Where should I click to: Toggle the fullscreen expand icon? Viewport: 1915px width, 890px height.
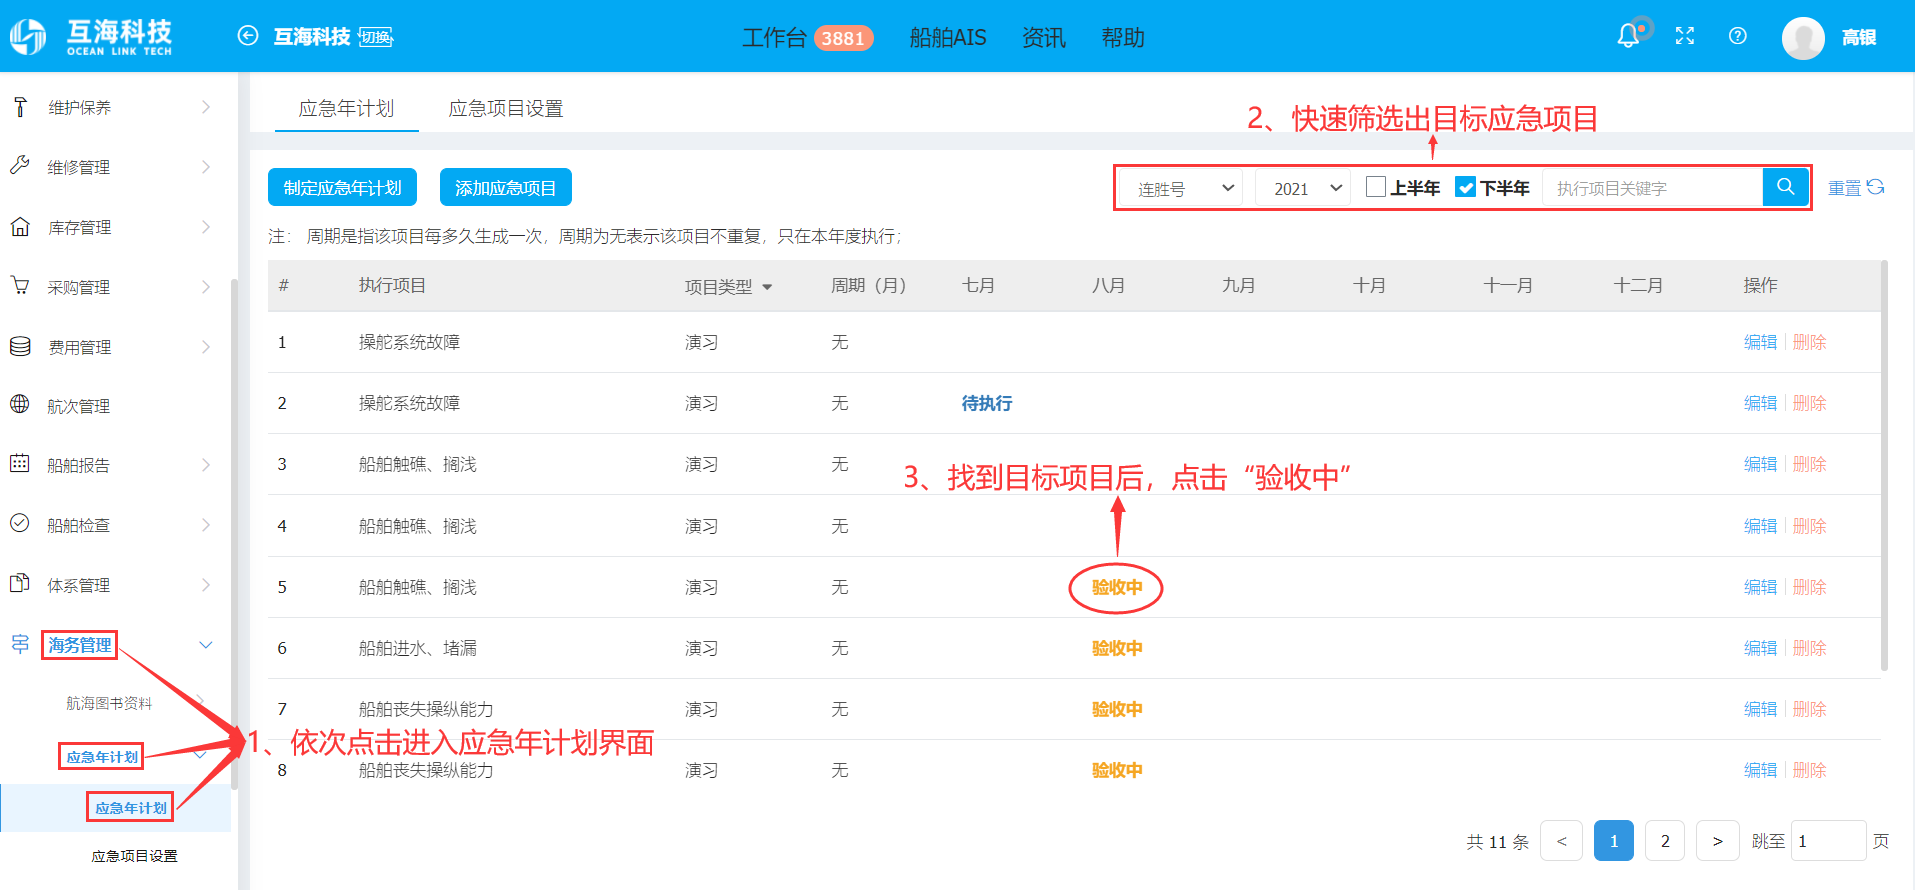point(1685,36)
